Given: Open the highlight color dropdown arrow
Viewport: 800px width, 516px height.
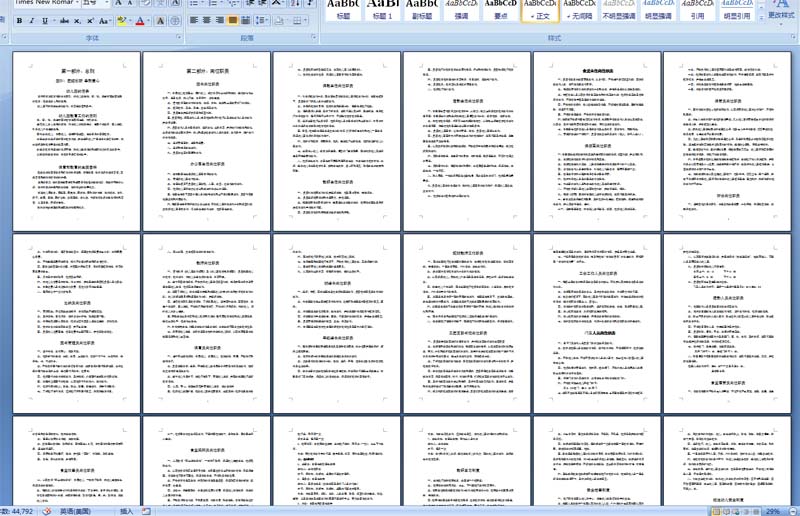Looking at the screenshot, I should coord(130,21).
